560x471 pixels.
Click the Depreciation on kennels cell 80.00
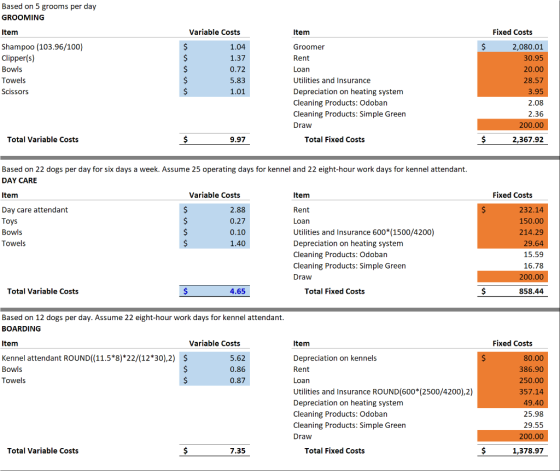click(x=512, y=358)
